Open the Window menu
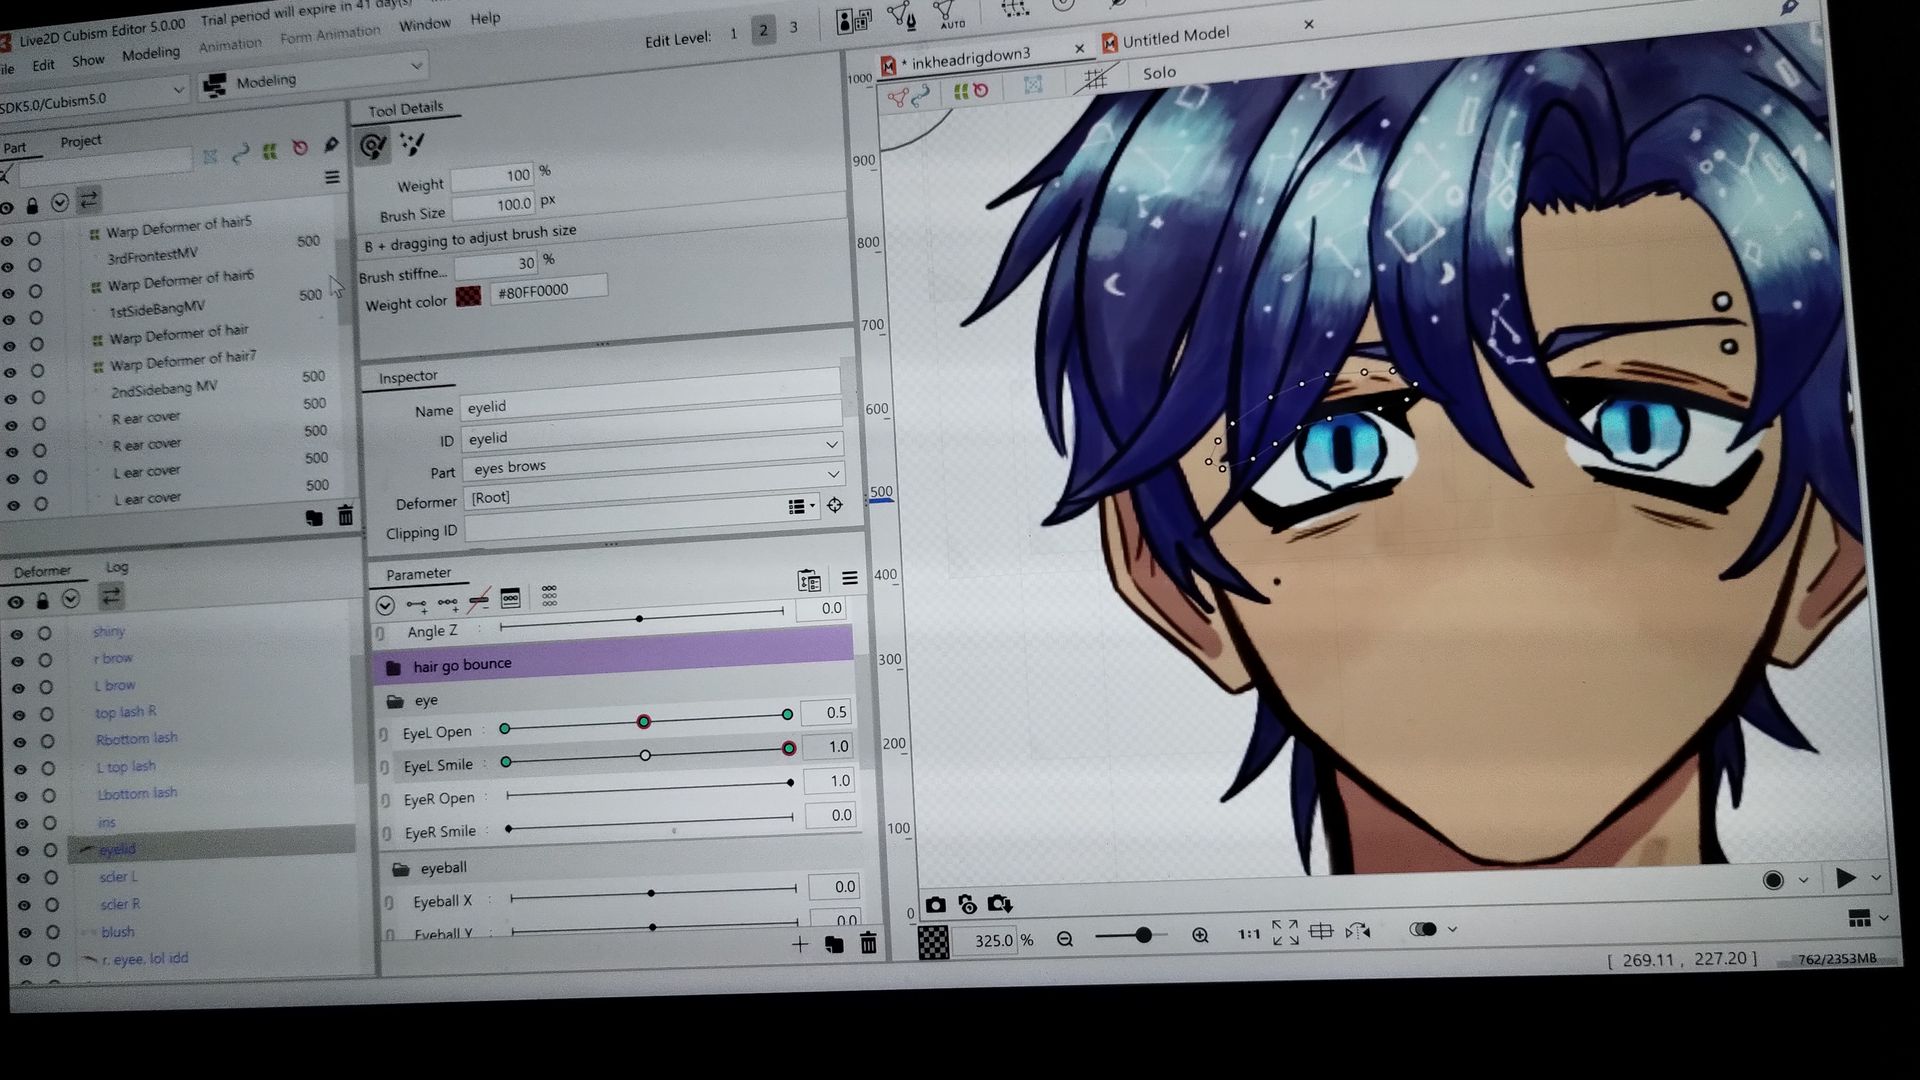 coord(425,25)
